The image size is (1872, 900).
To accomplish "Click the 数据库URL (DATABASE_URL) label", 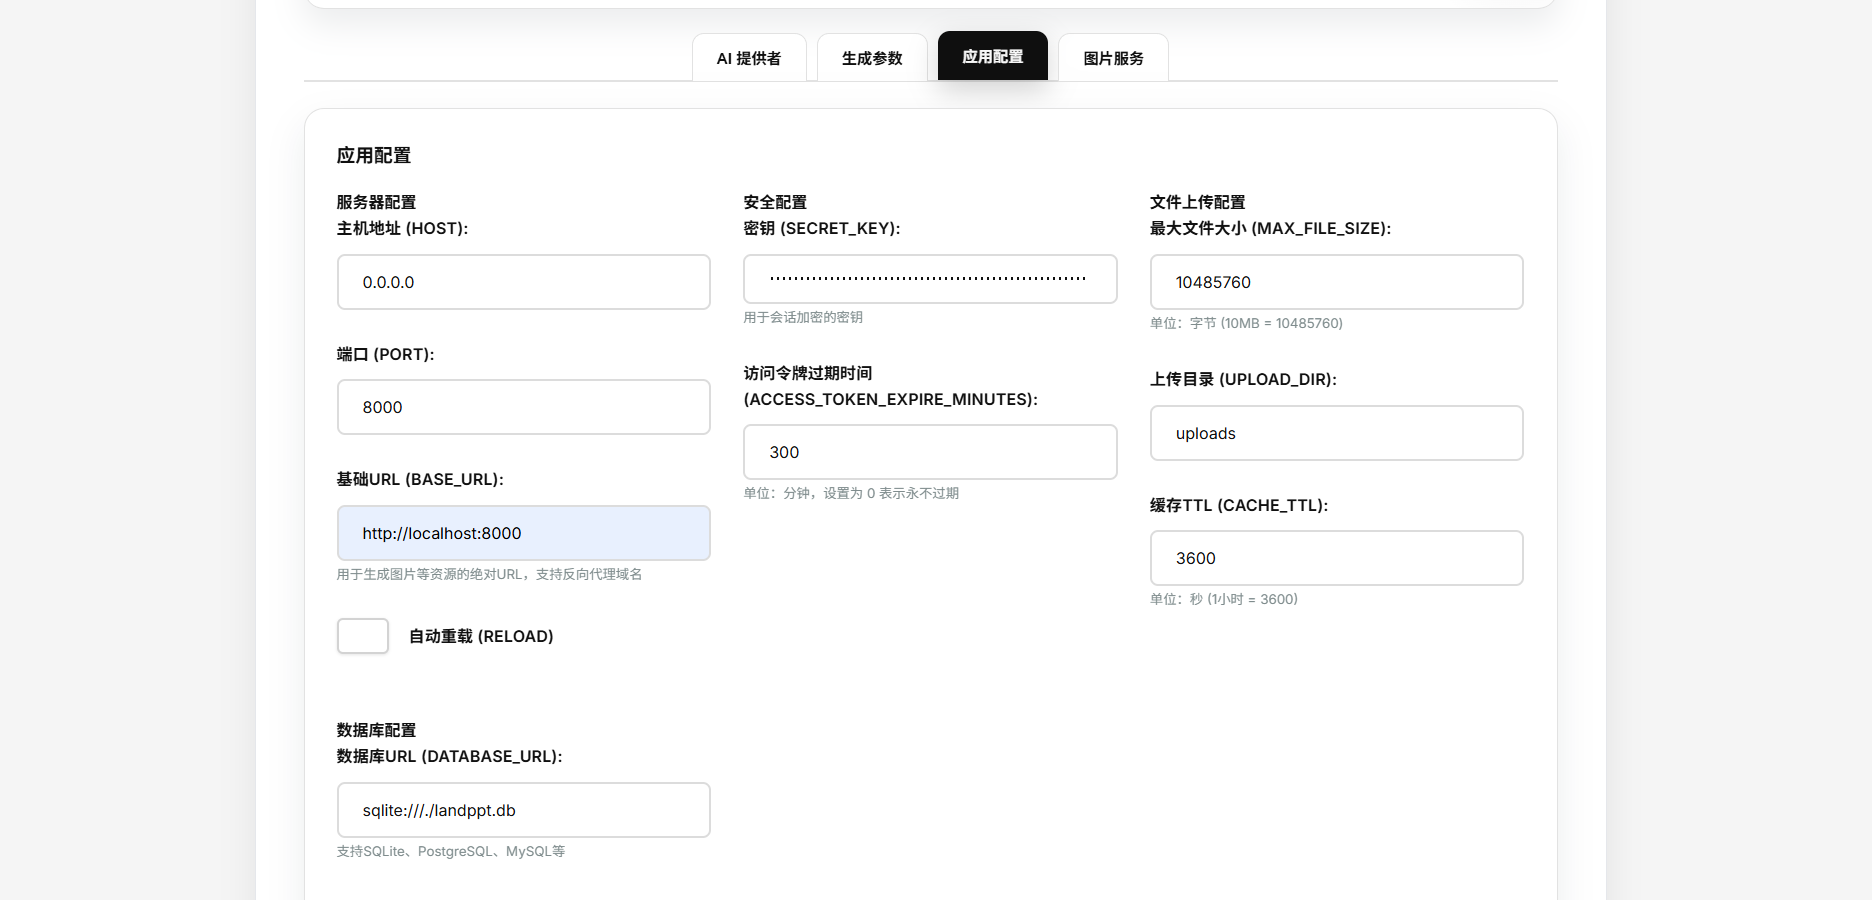I will pos(449,756).
